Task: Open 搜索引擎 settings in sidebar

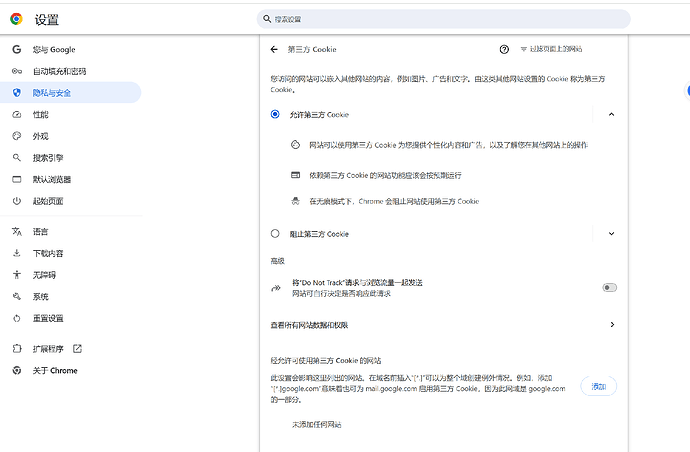Action: [x=47, y=158]
